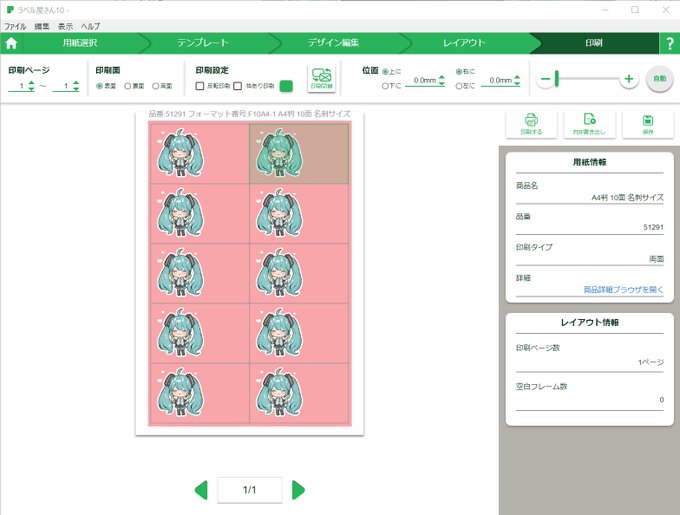Switch to the レイアウト step
This screenshot has height=515, width=680.
(464, 43)
